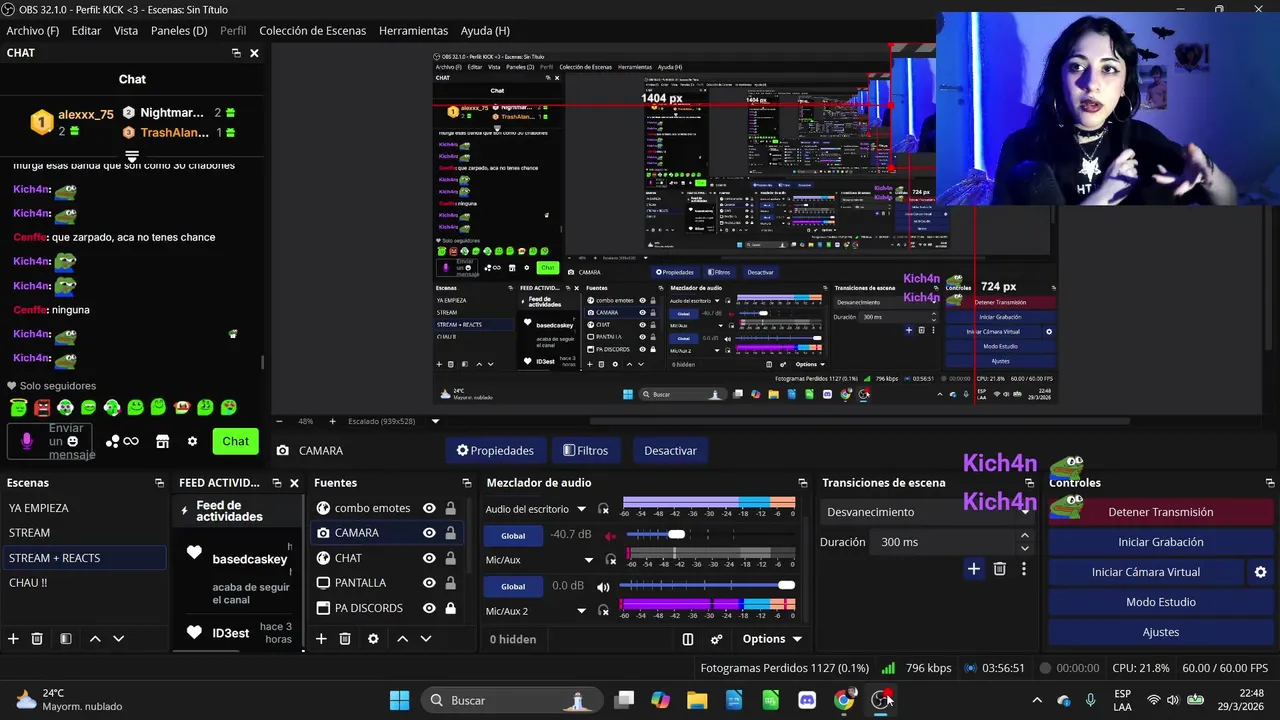Decrease Duración with down arrow
The height and width of the screenshot is (720, 1280).
coord(1024,548)
